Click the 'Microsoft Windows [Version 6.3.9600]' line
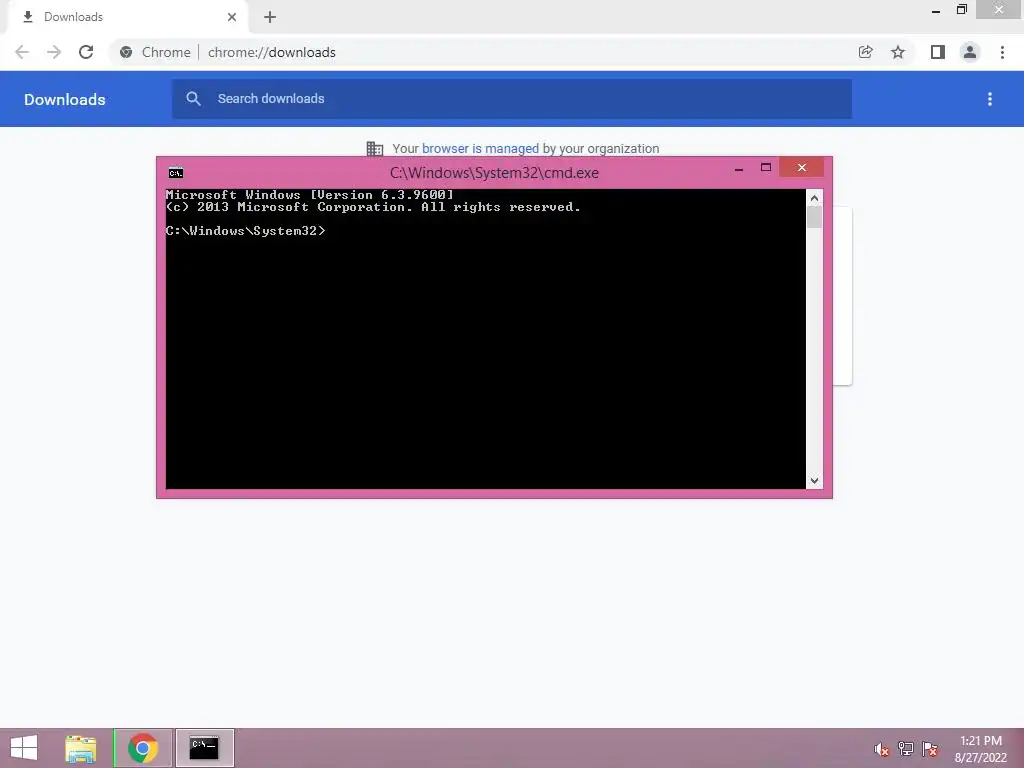 coord(310,195)
